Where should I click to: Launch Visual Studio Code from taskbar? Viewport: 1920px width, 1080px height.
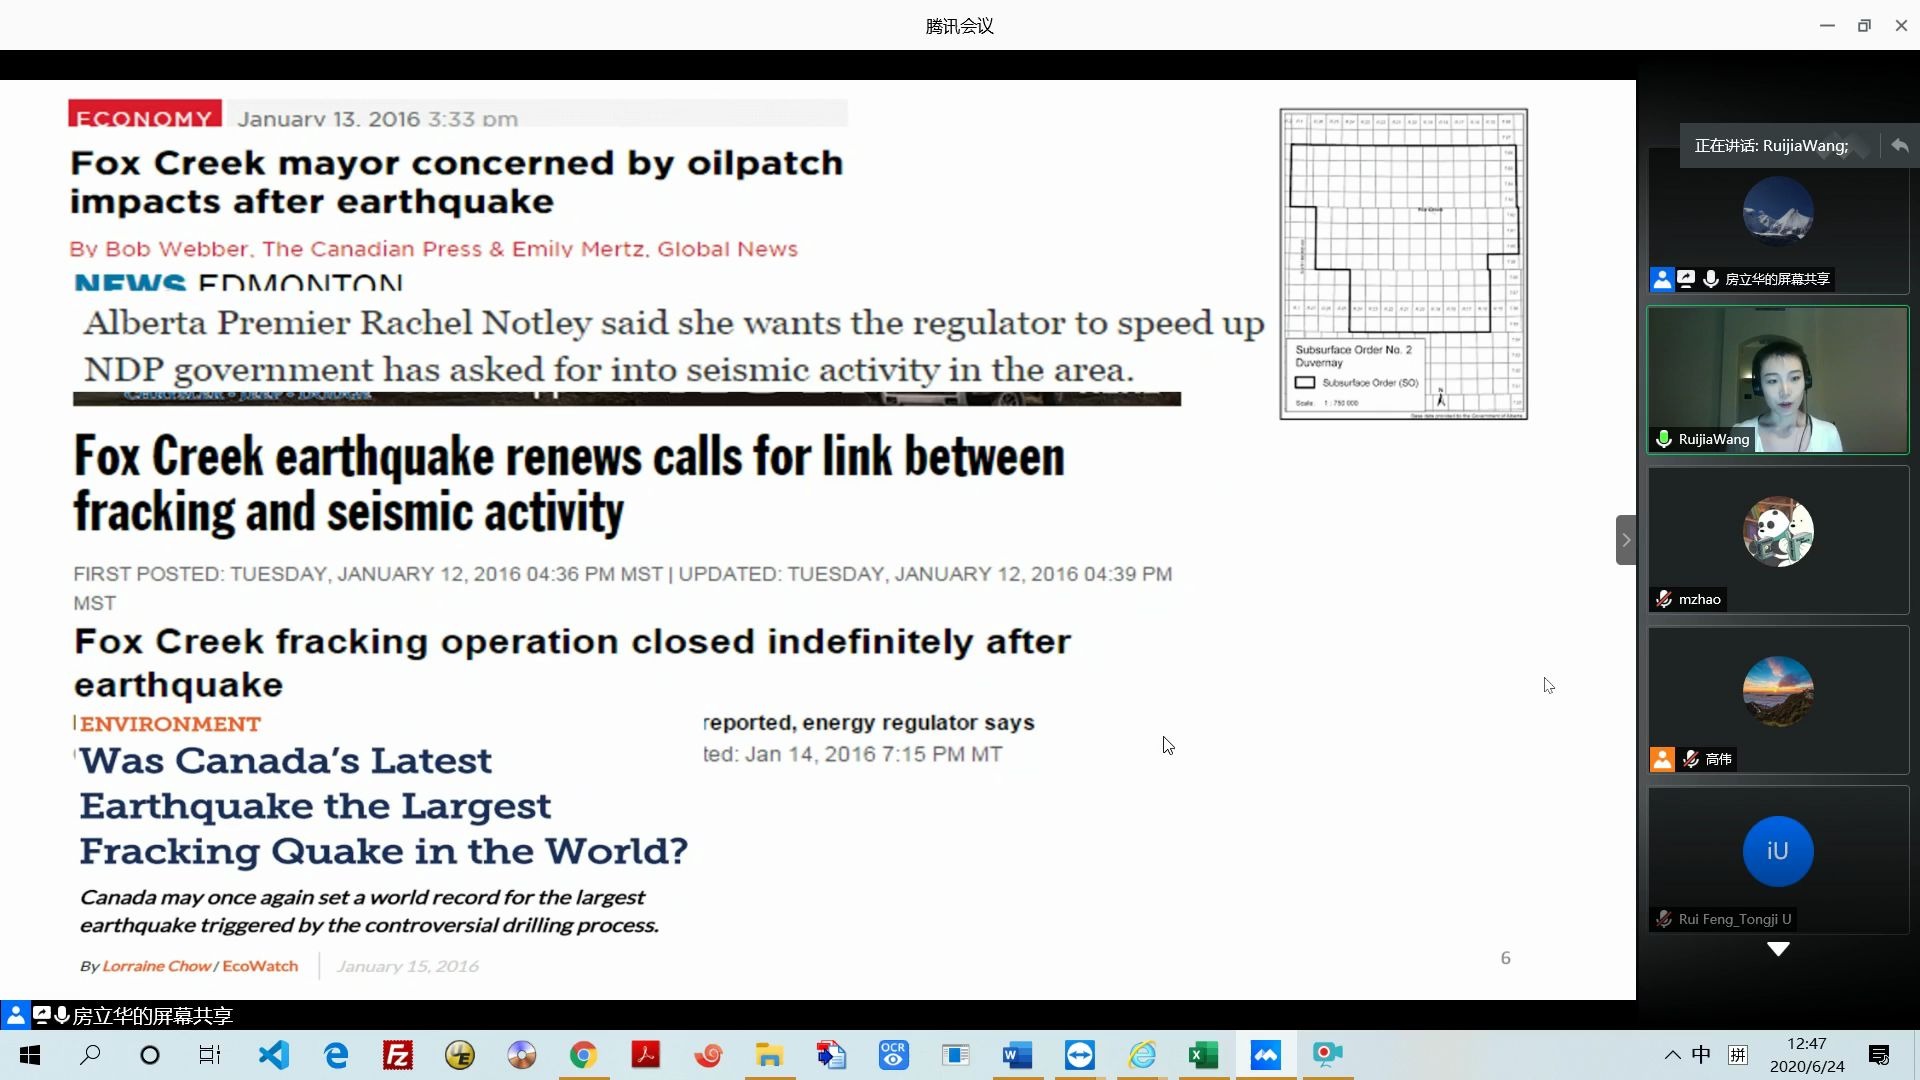[x=274, y=1055]
